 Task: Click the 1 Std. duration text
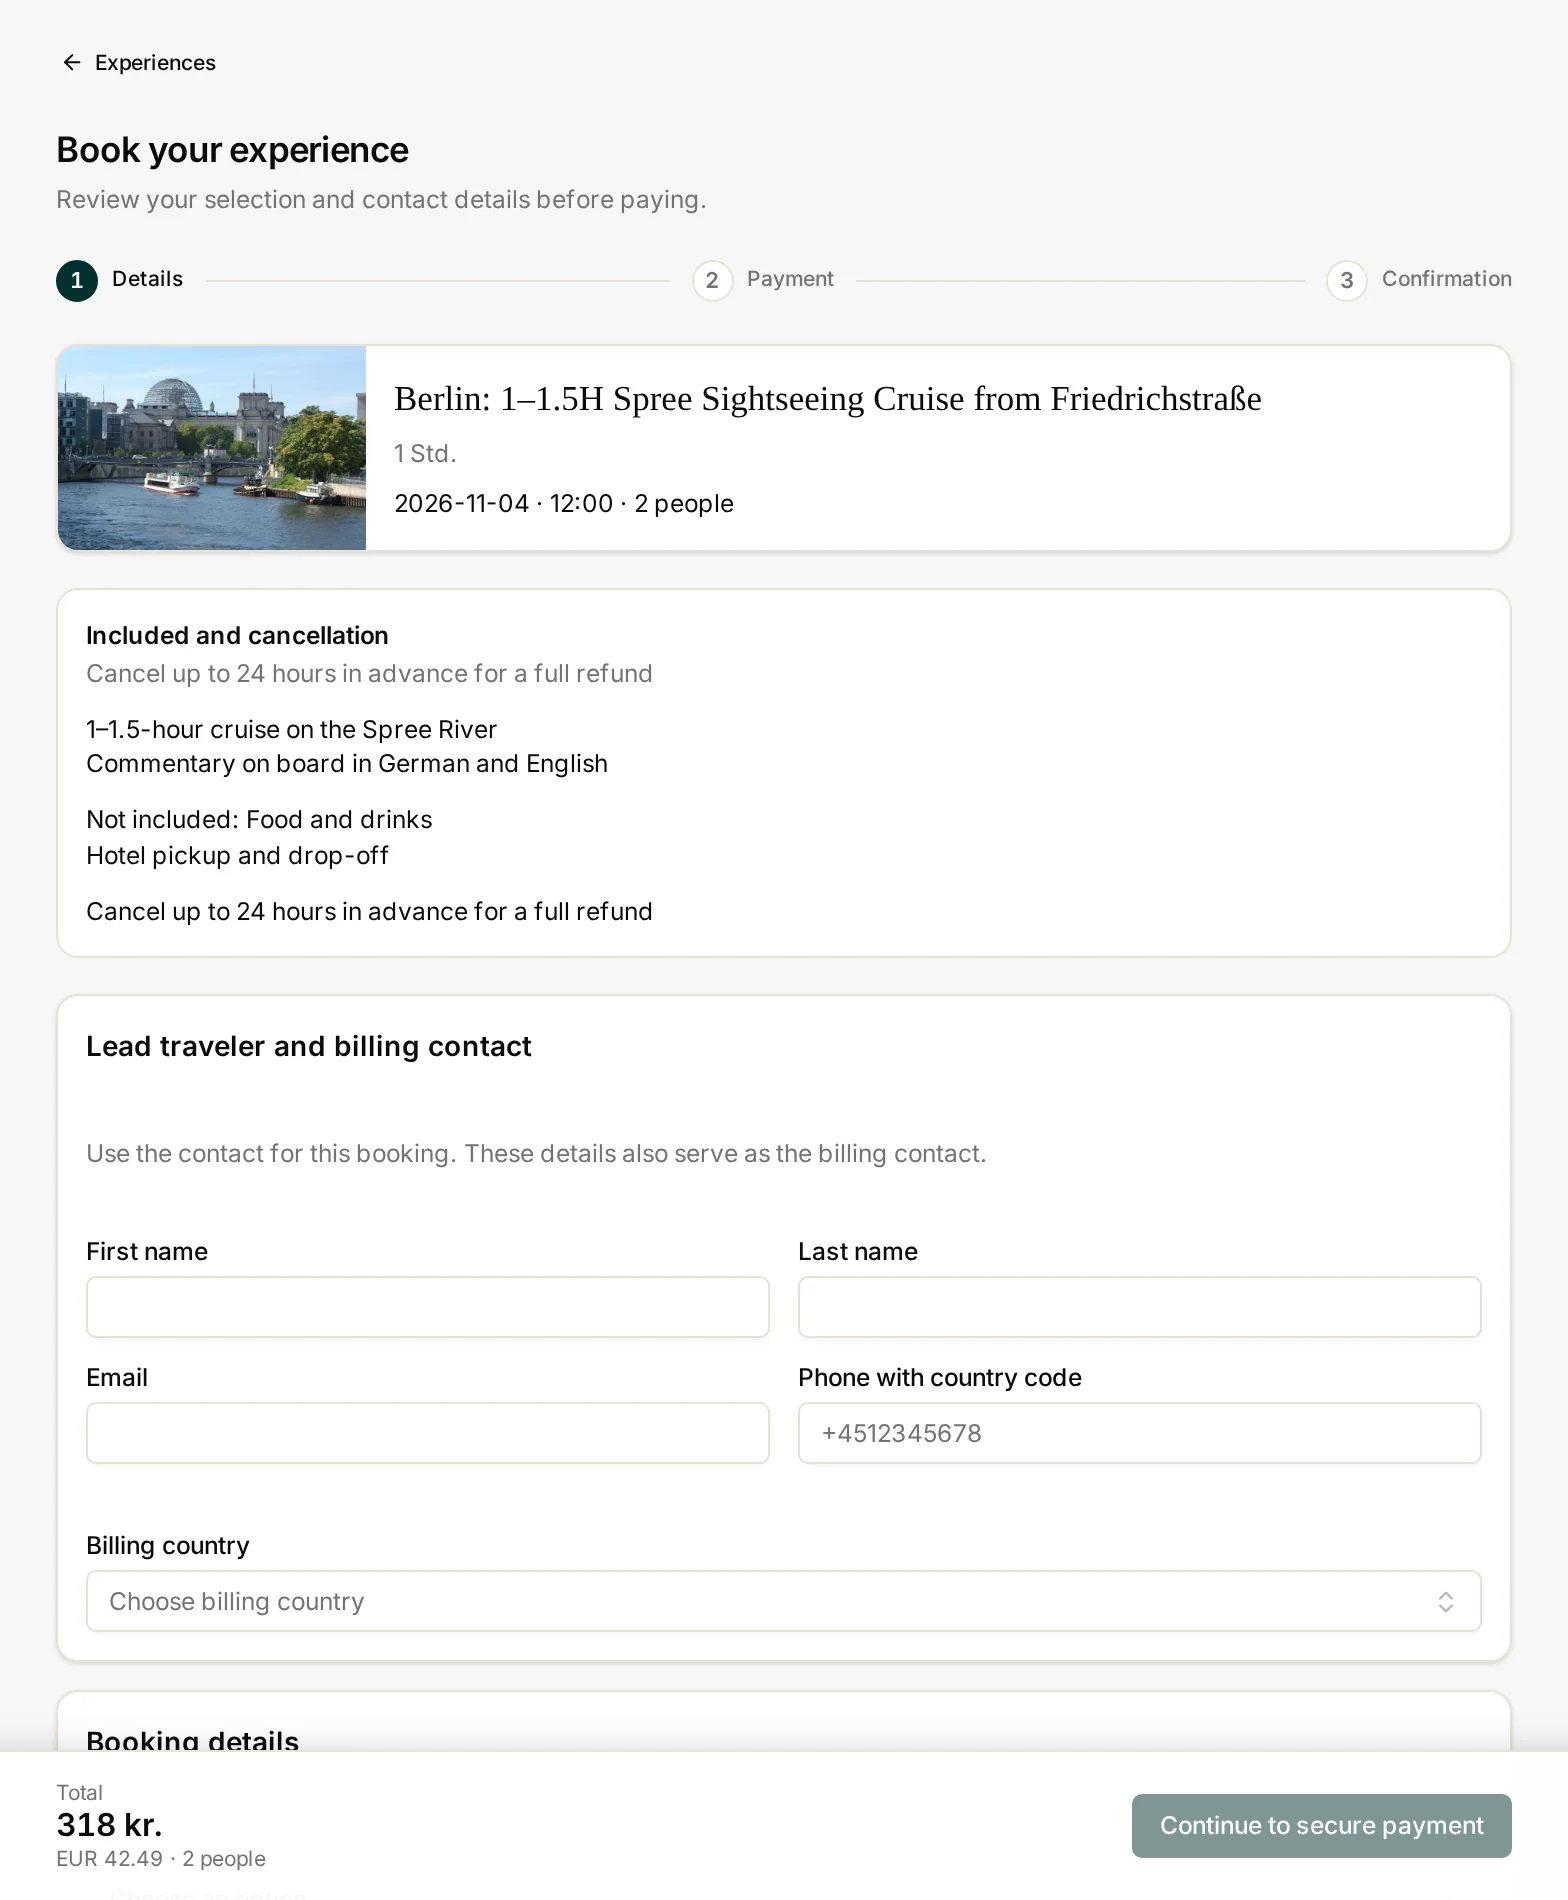[x=425, y=454]
